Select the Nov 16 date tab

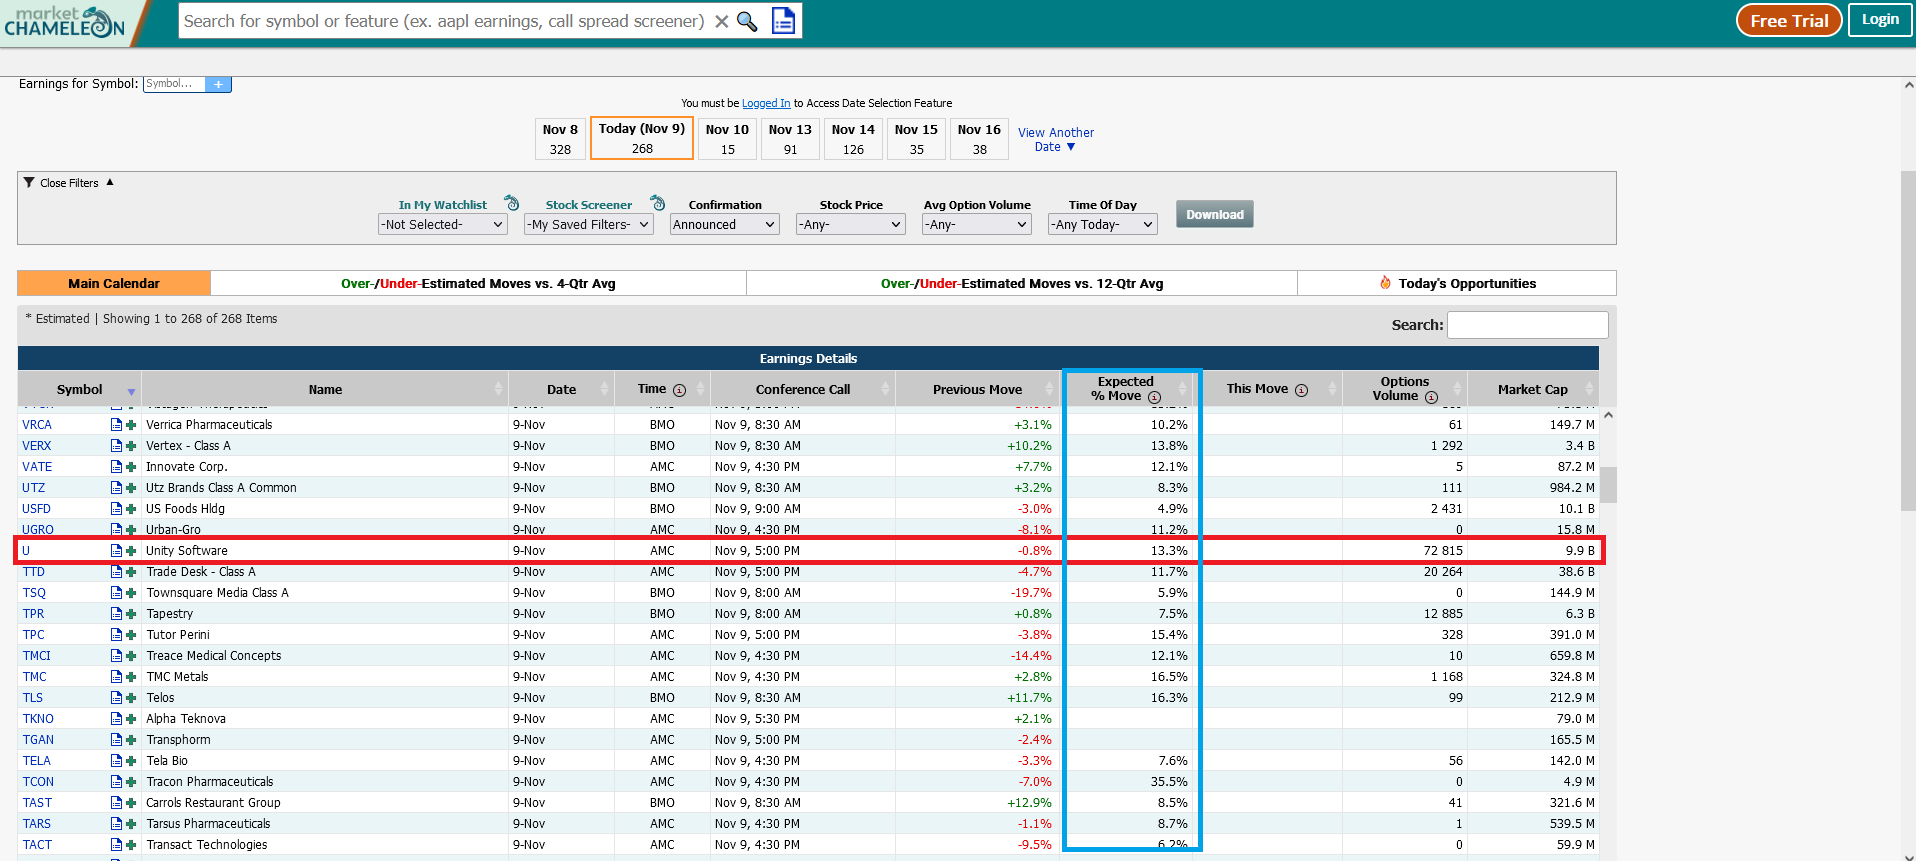979,139
